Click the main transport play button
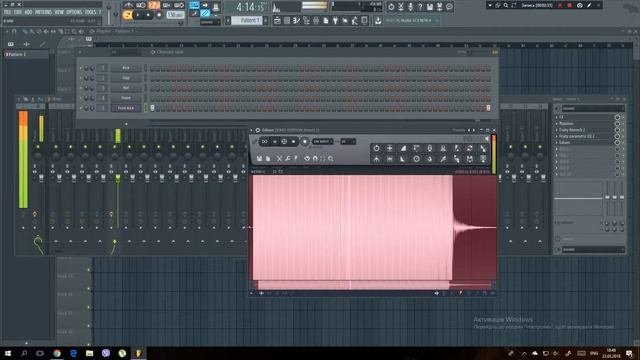Viewport: 640px width, 360px height. [138, 15]
